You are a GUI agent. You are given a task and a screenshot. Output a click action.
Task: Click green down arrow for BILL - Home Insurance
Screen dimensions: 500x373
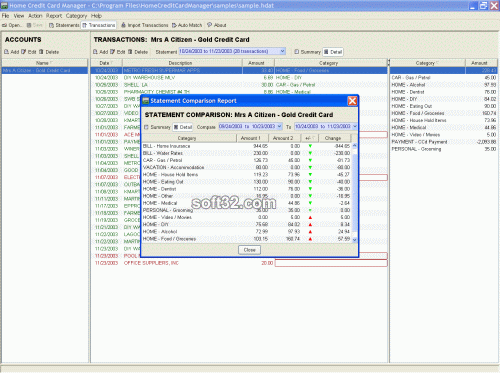coord(310,146)
